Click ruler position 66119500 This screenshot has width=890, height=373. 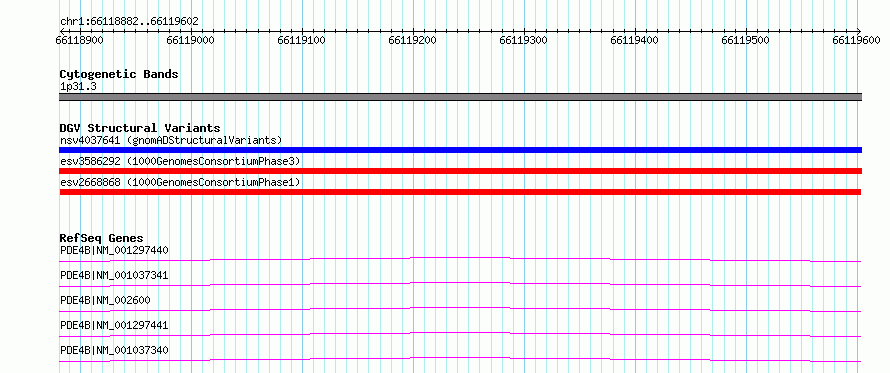tap(745, 40)
